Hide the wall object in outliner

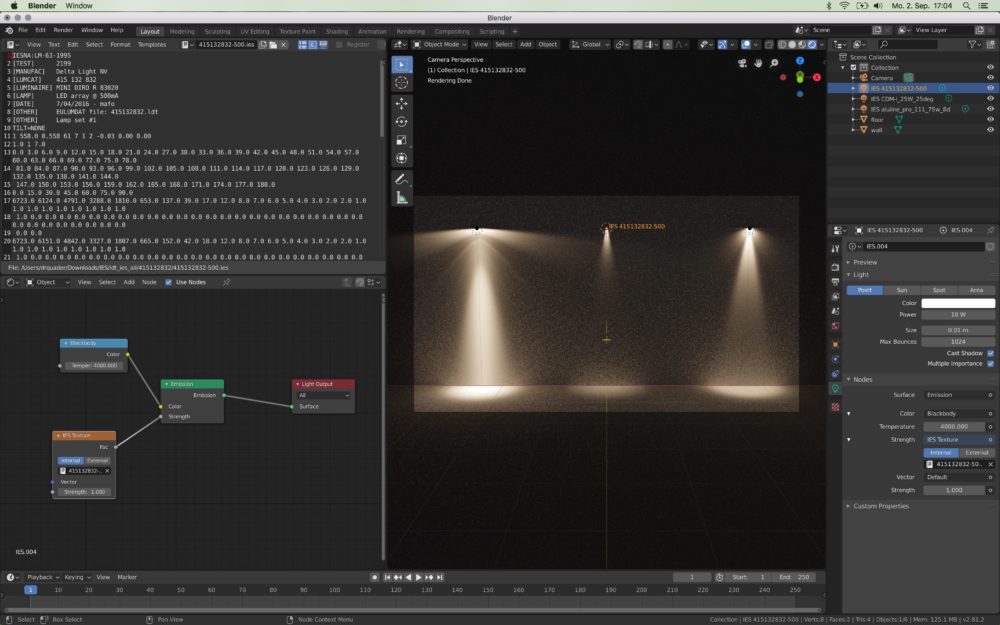click(x=990, y=129)
